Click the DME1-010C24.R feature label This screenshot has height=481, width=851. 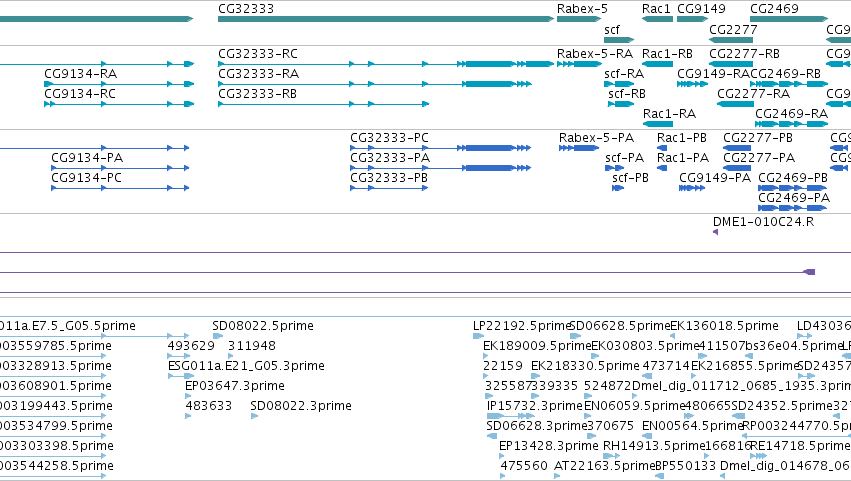coord(764,222)
